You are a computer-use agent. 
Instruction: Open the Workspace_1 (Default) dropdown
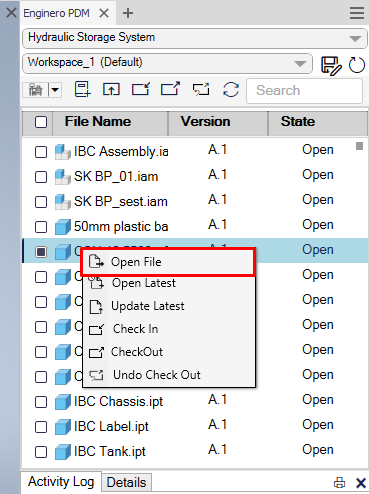click(x=300, y=63)
